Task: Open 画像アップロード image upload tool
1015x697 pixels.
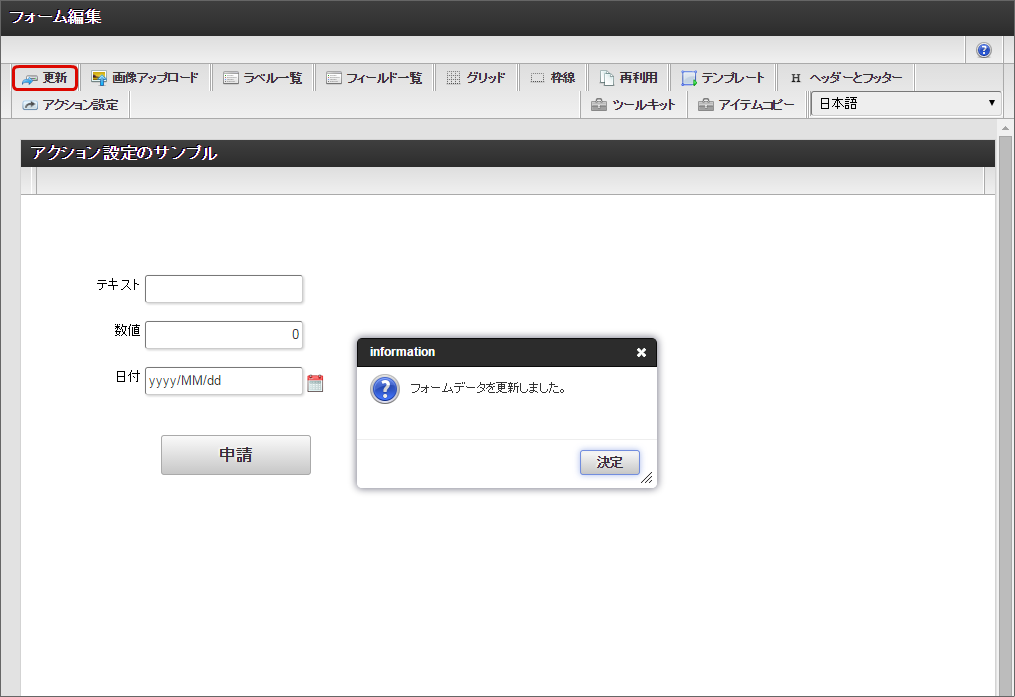Action: point(145,78)
